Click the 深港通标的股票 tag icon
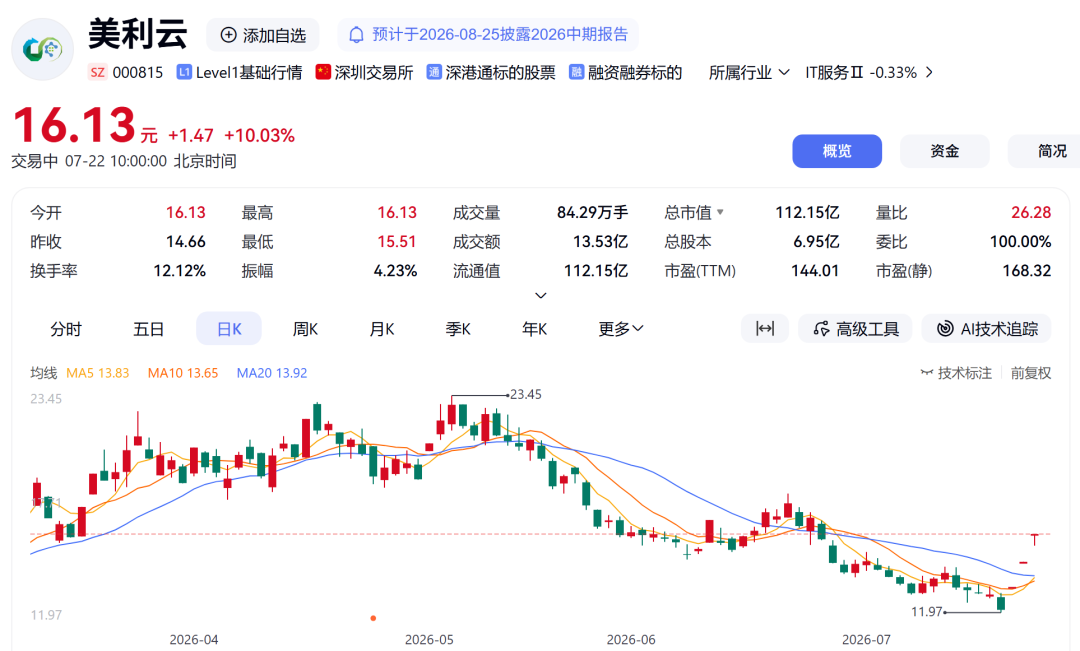The image size is (1080, 651). click(434, 72)
